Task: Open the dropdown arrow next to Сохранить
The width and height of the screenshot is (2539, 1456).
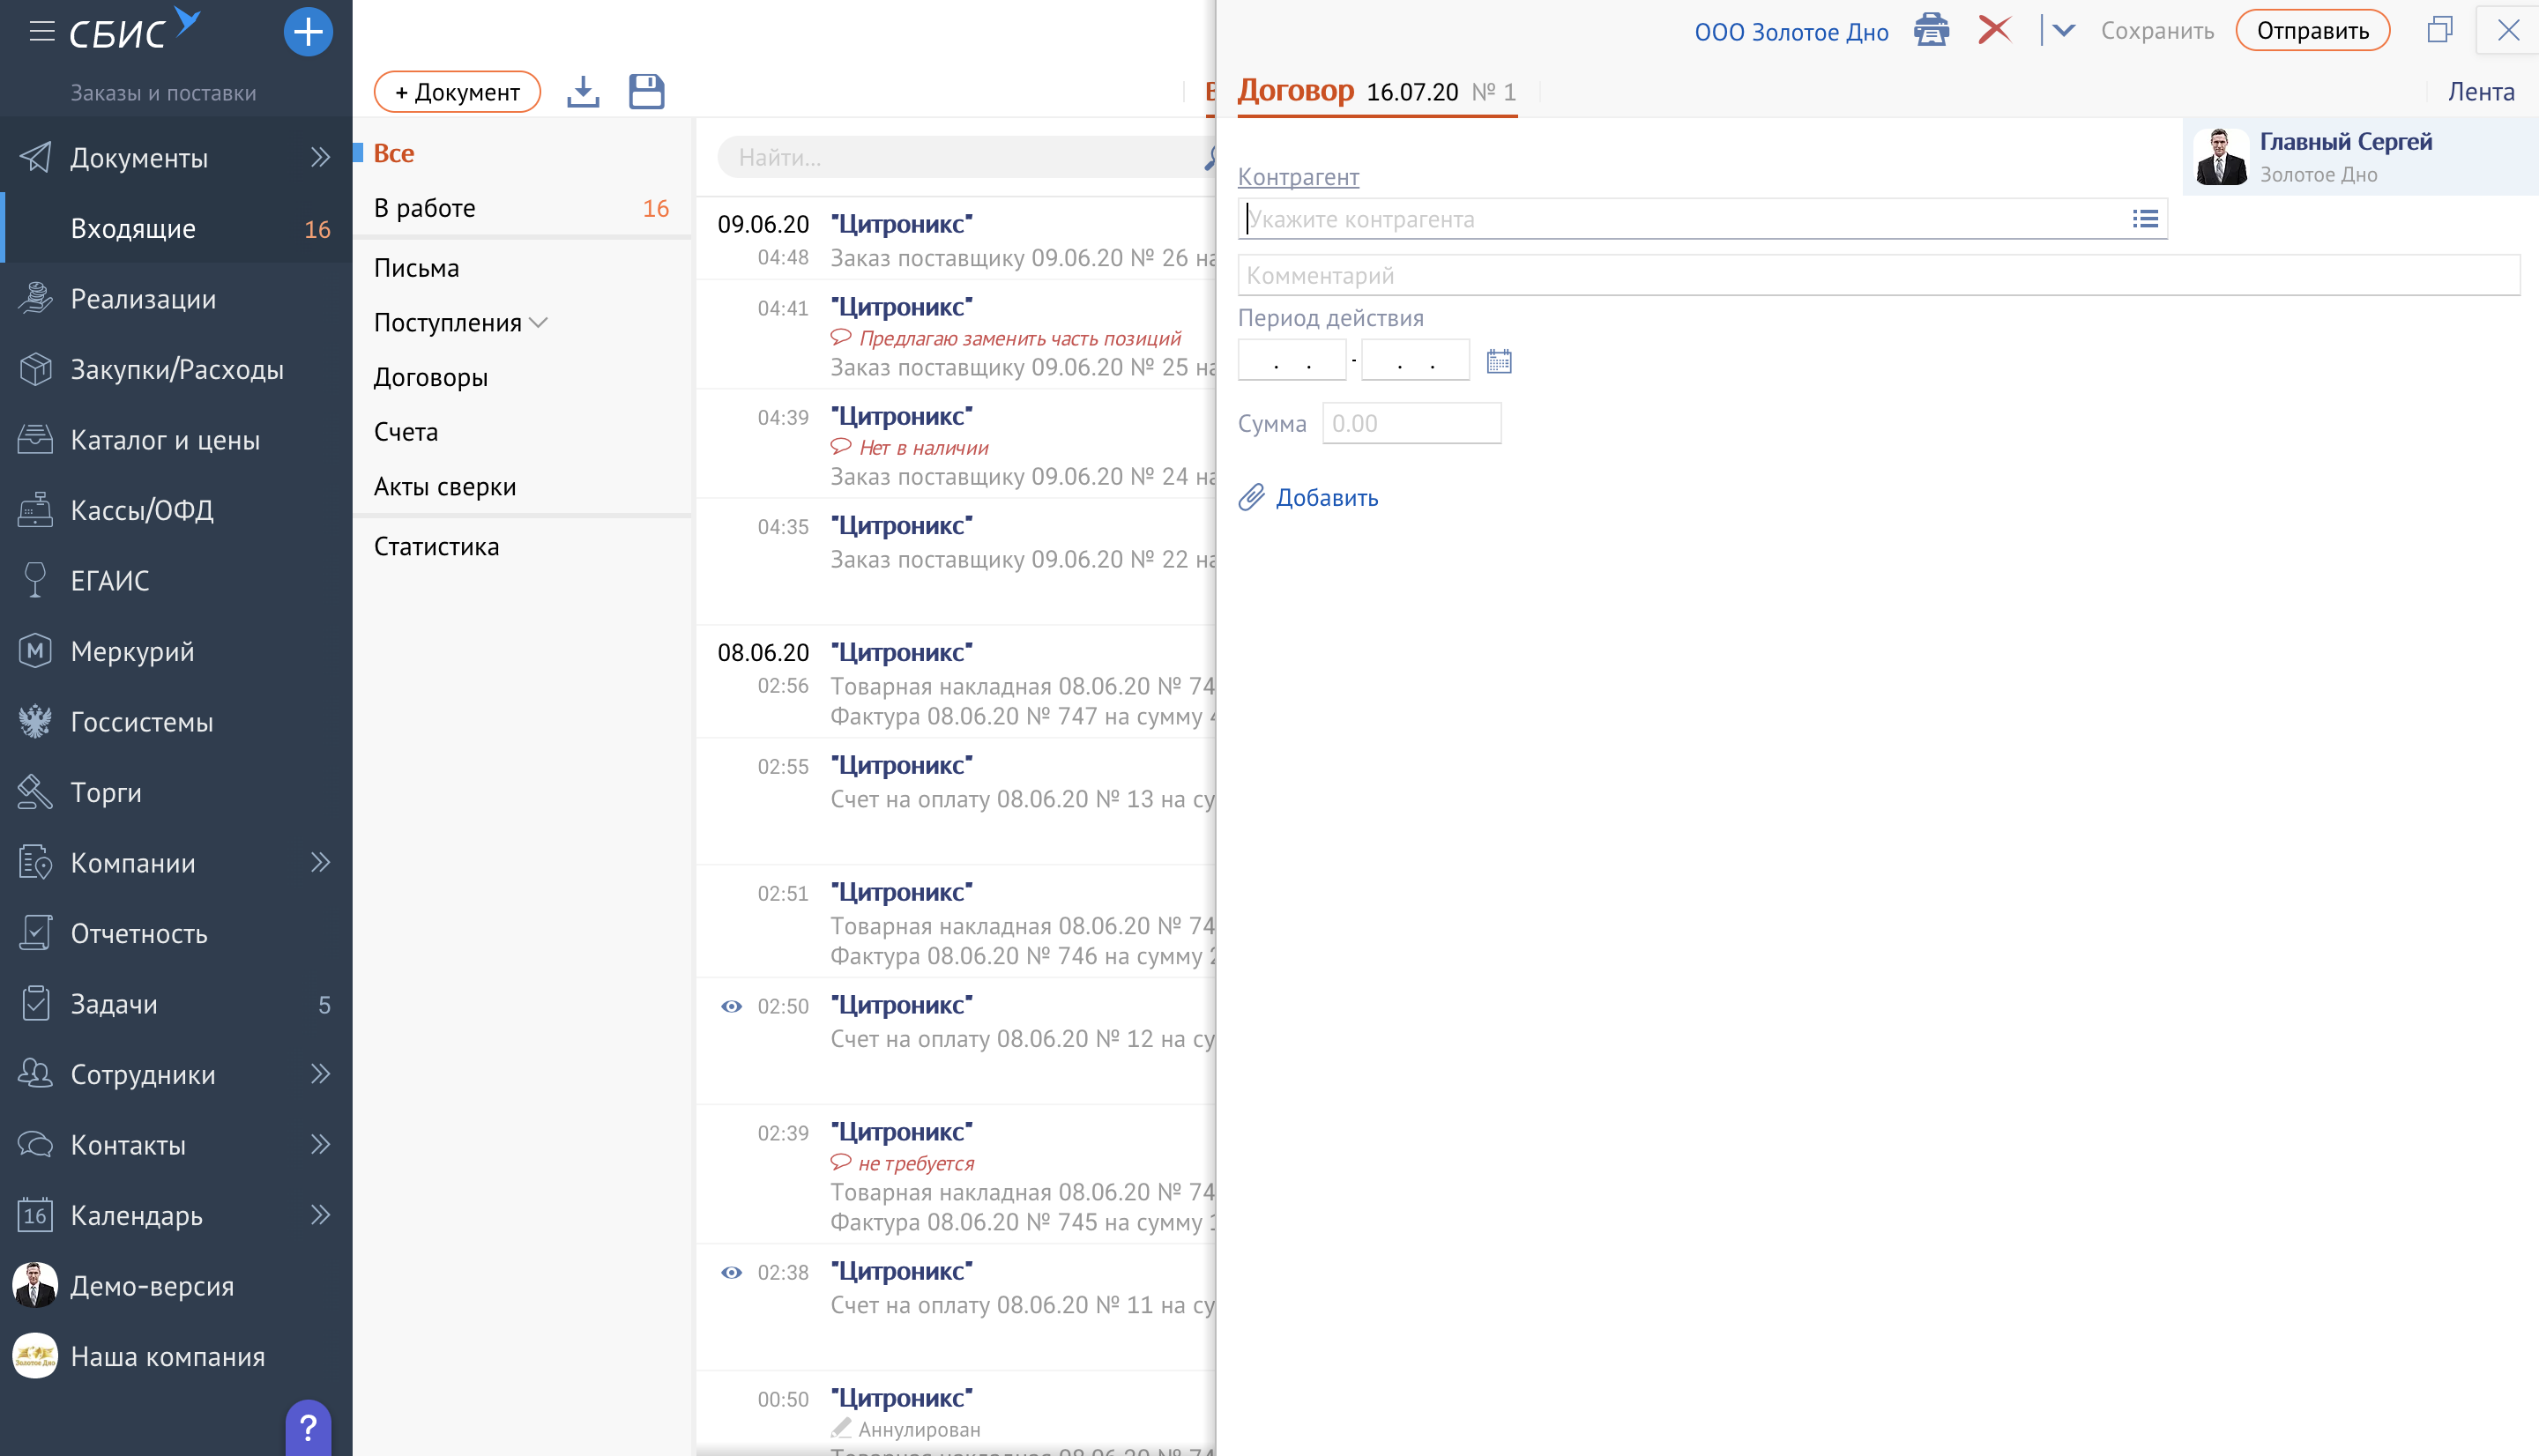Action: (x=2063, y=31)
